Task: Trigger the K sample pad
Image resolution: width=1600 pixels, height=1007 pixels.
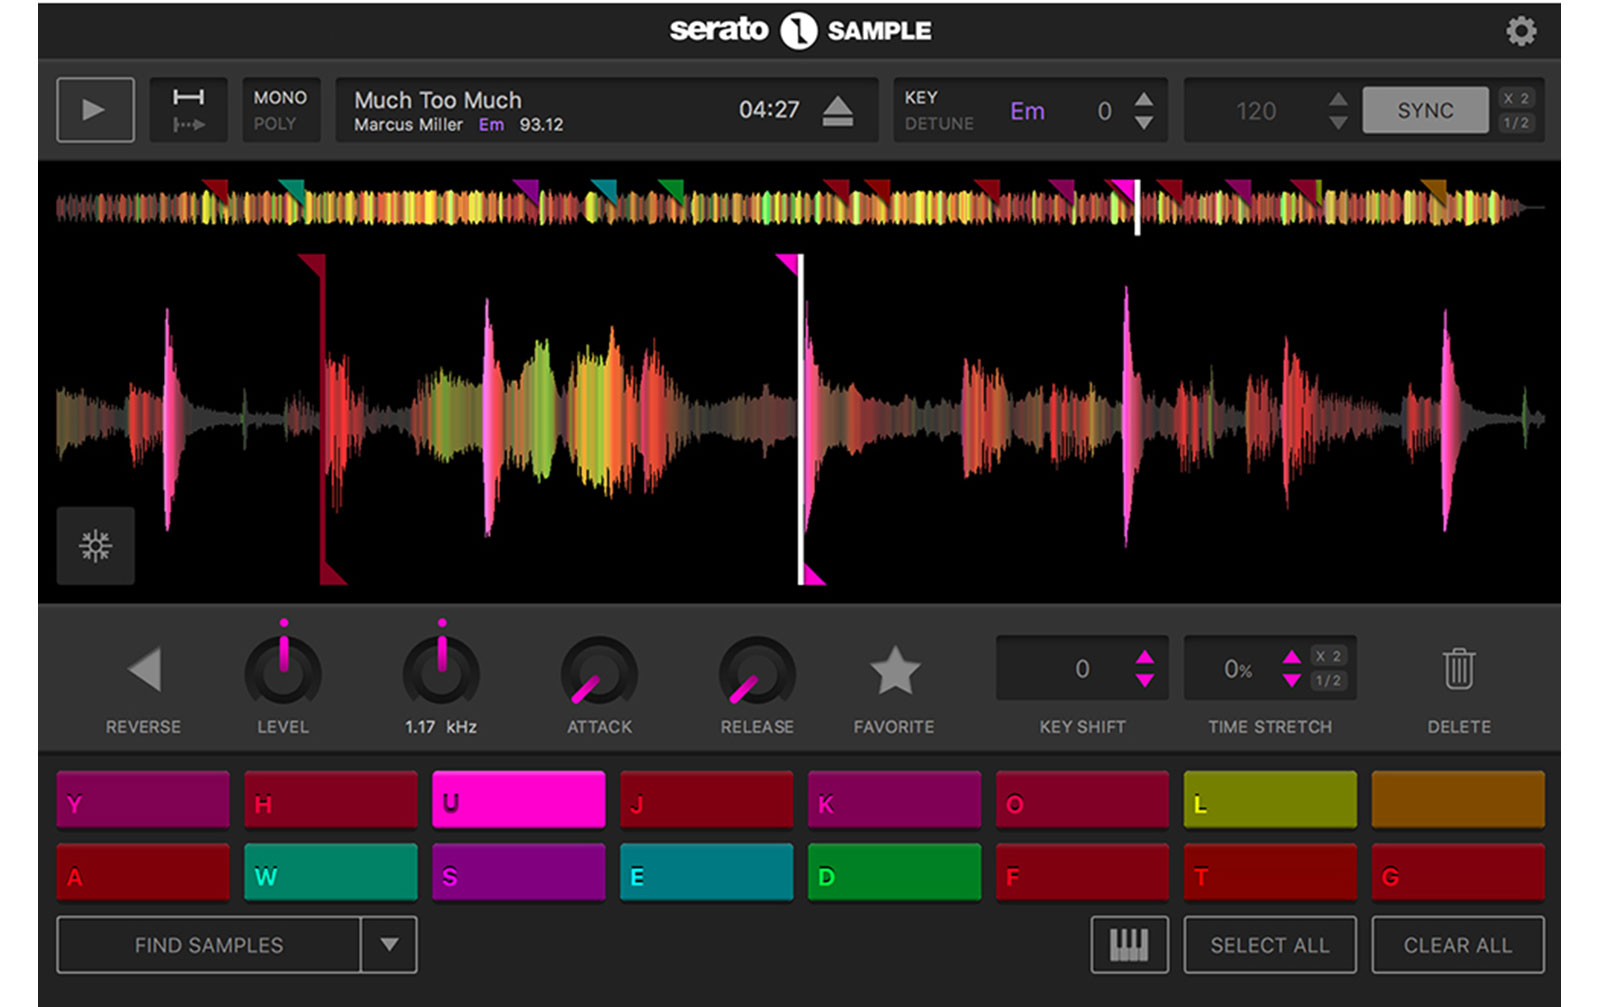Action: [895, 800]
